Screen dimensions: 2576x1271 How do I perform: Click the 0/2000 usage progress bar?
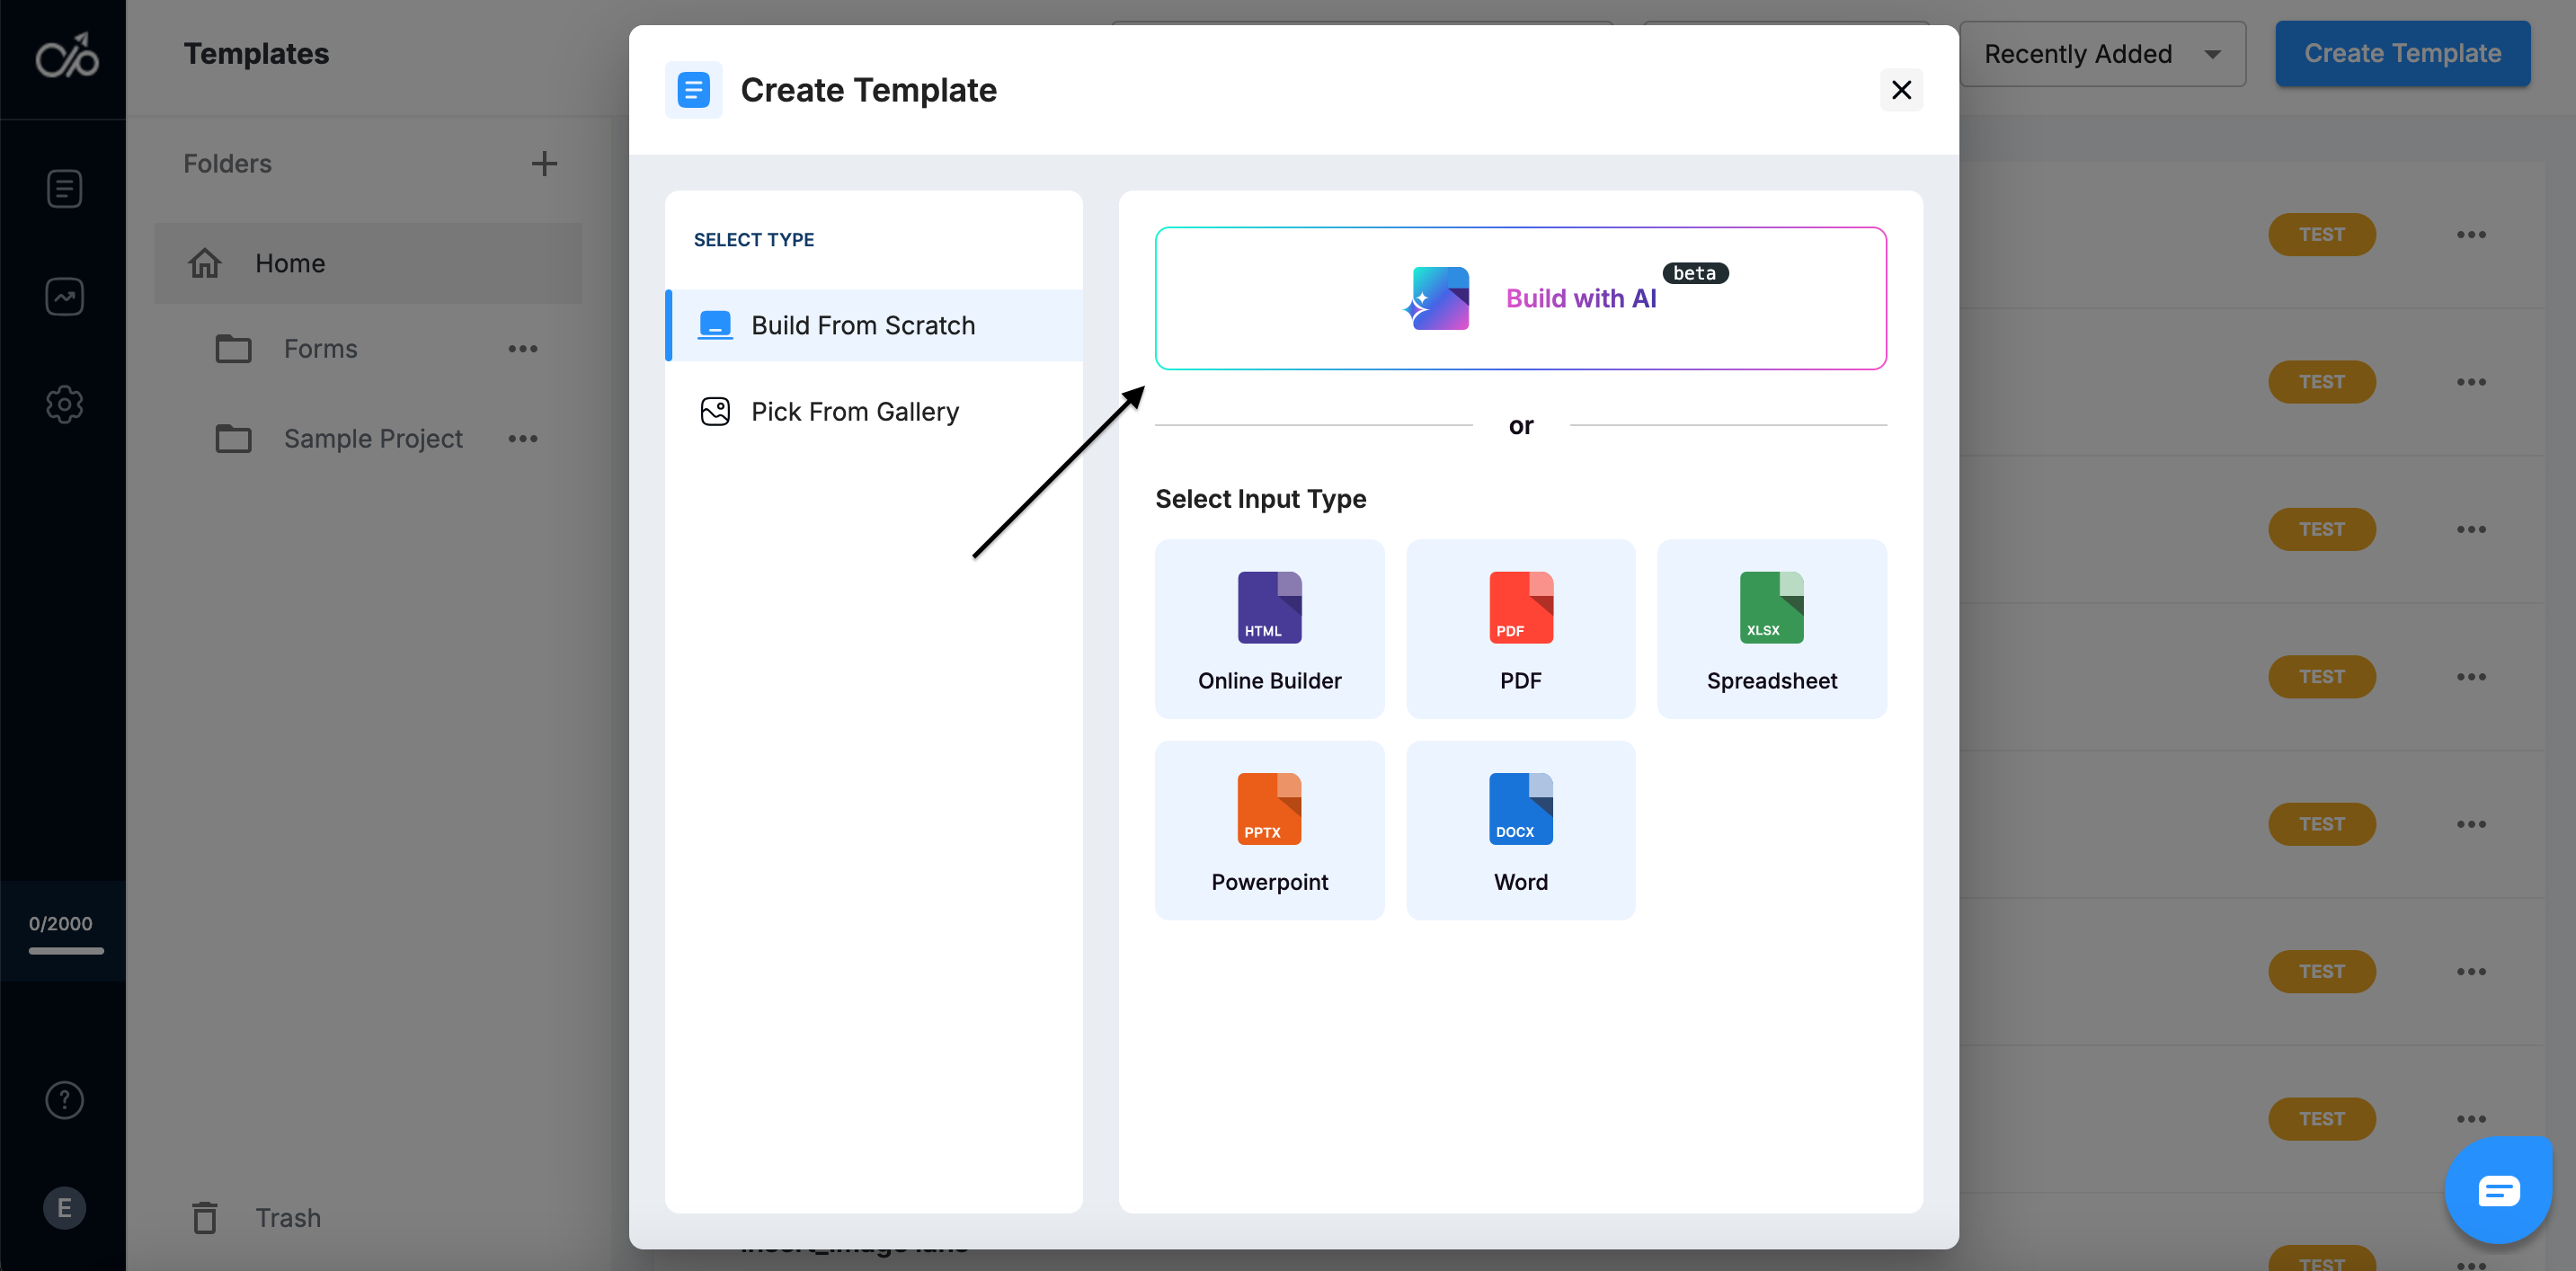[65, 950]
